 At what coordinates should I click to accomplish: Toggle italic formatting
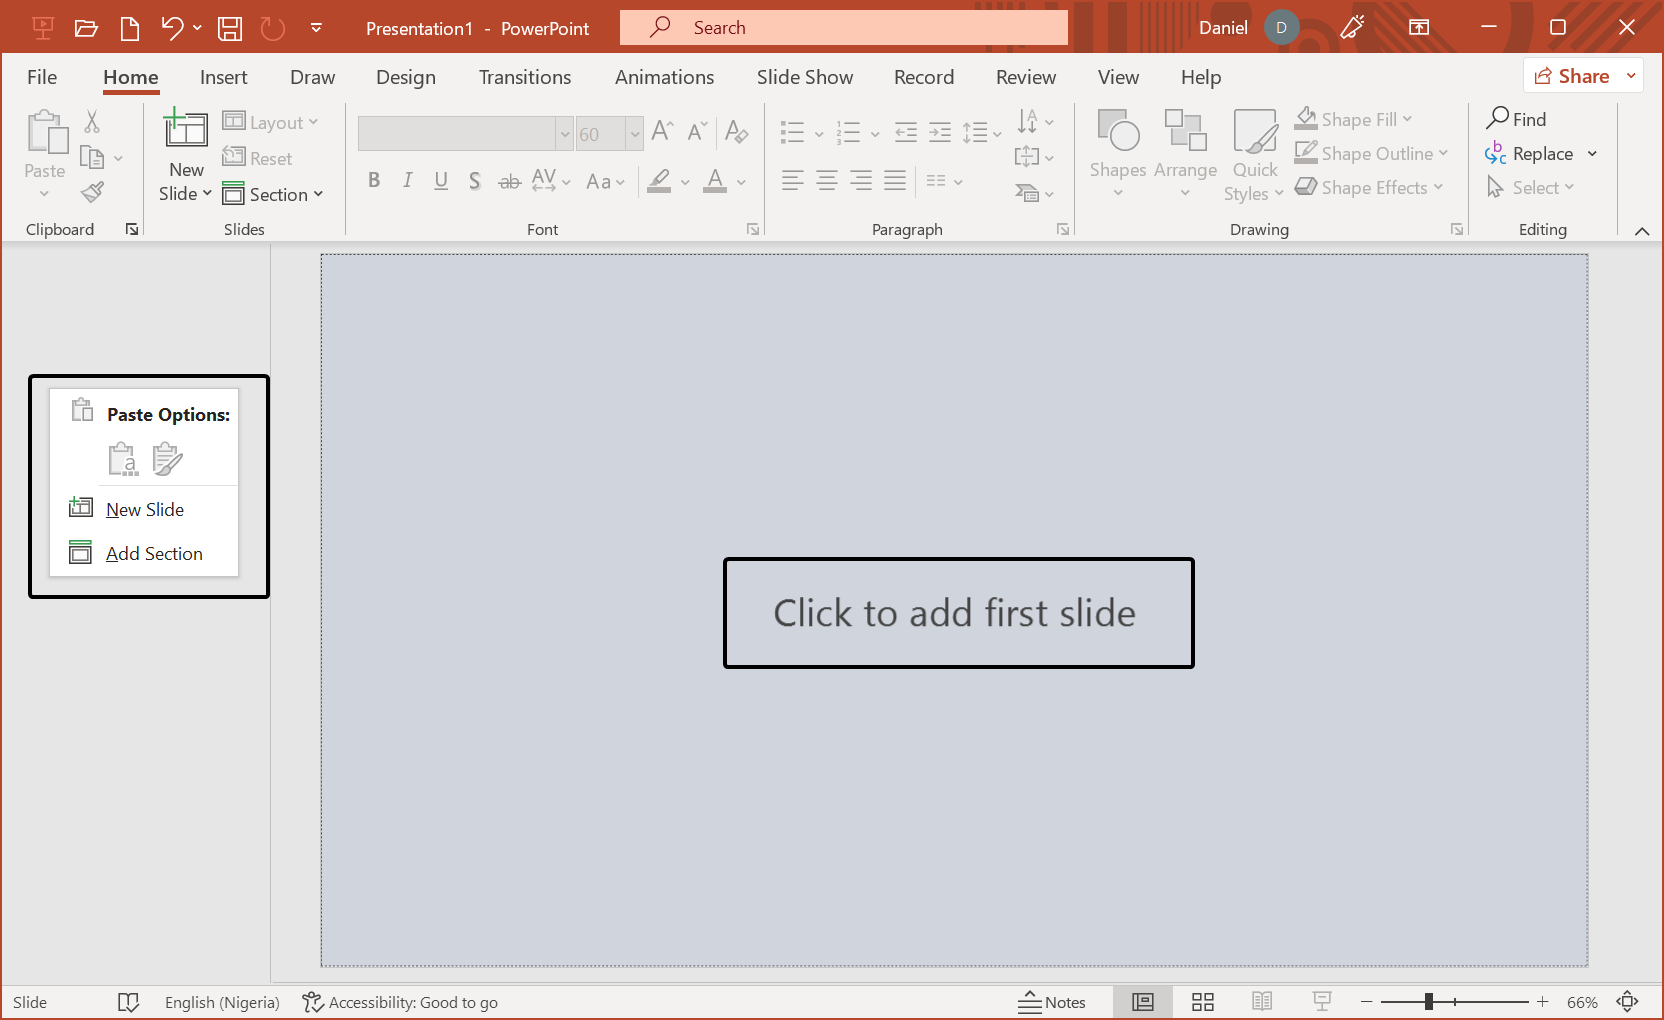pyautogui.click(x=407, y=181)
